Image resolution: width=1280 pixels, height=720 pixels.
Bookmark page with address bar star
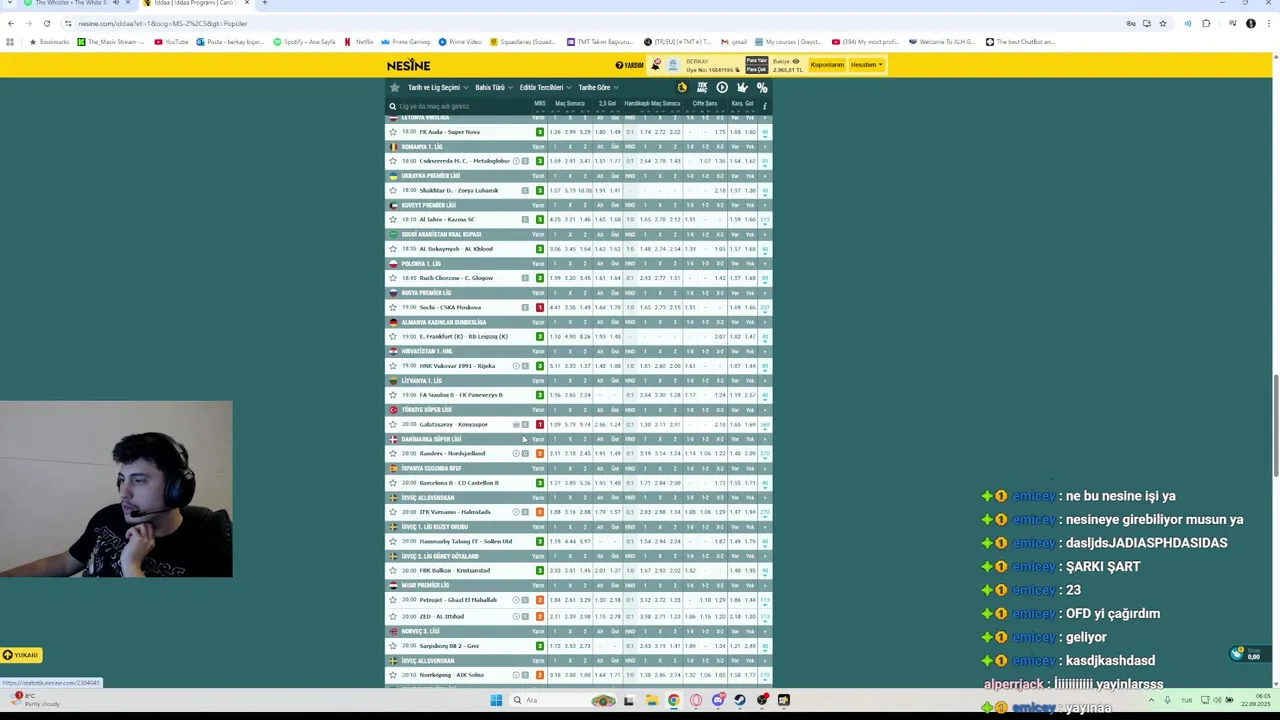coord(1162,23)
